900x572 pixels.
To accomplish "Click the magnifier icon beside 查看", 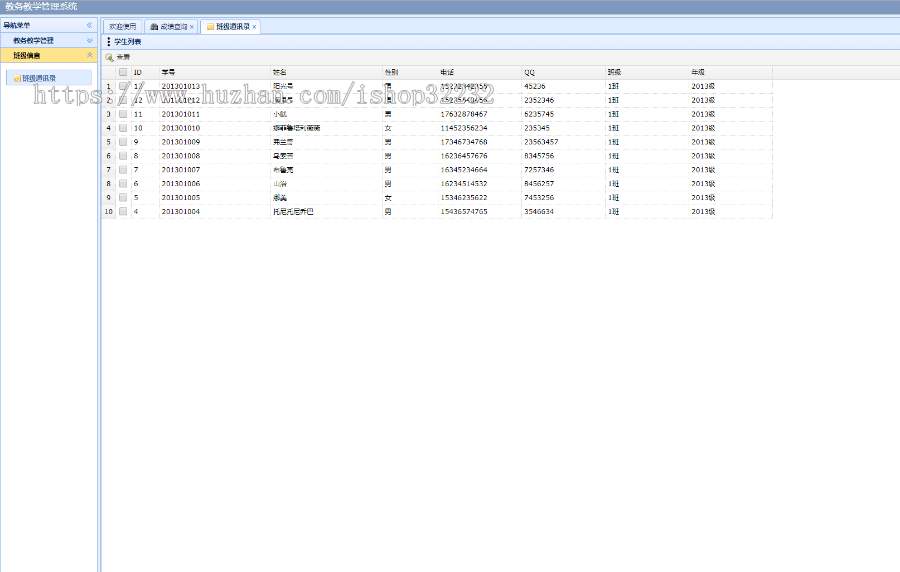I will (x=109, y=57).
